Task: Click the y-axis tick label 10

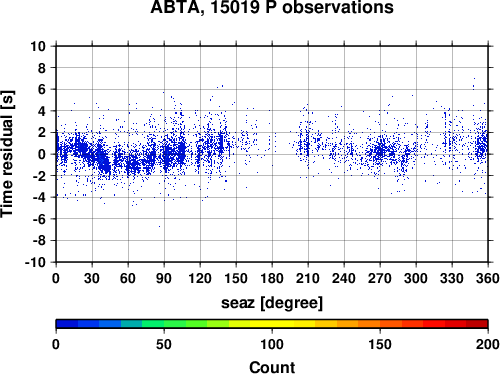Action: tap(38, 46)
